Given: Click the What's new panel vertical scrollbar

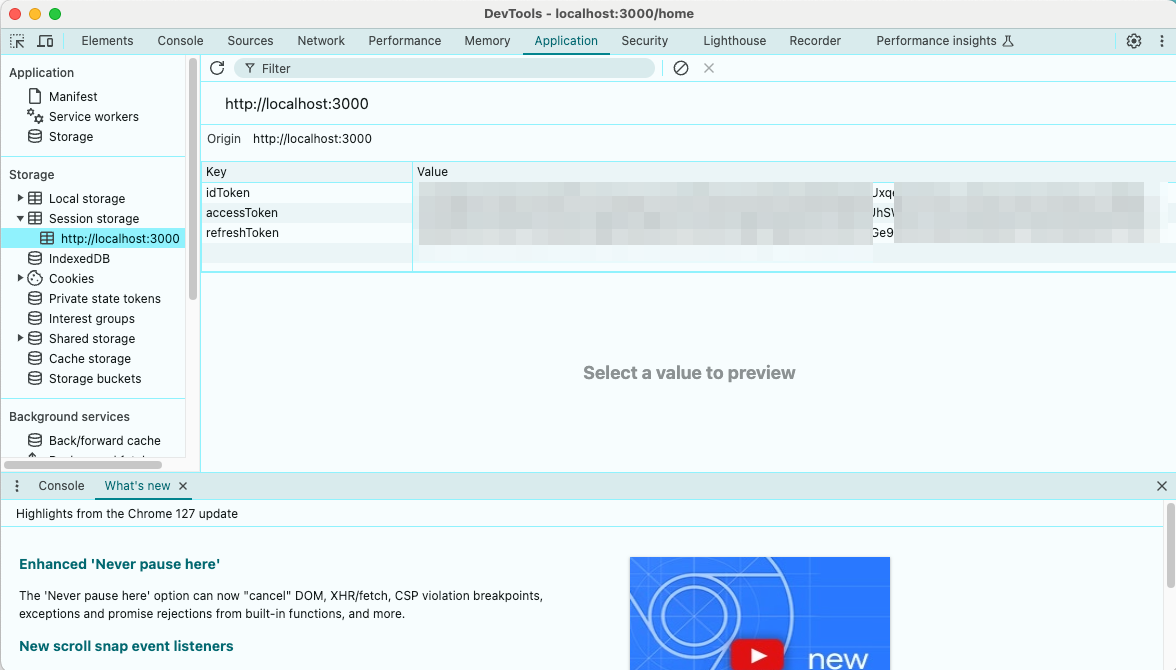Looking at the screenshot, I should pos(1171,545).
